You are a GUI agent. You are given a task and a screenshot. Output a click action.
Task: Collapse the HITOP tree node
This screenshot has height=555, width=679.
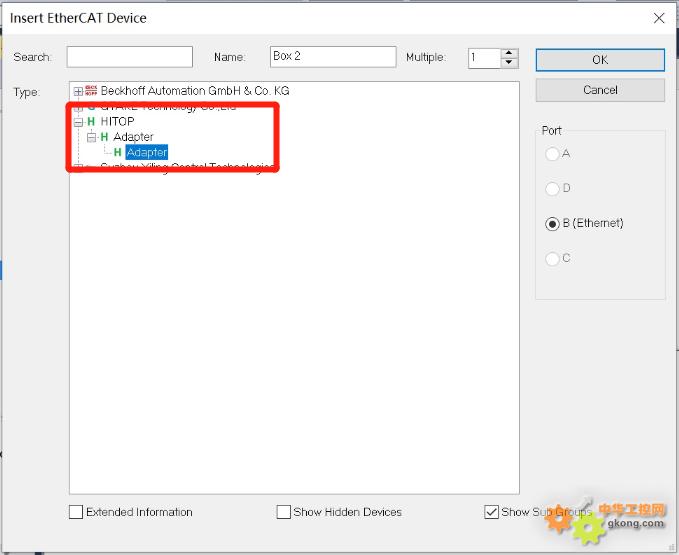[78, 122]
